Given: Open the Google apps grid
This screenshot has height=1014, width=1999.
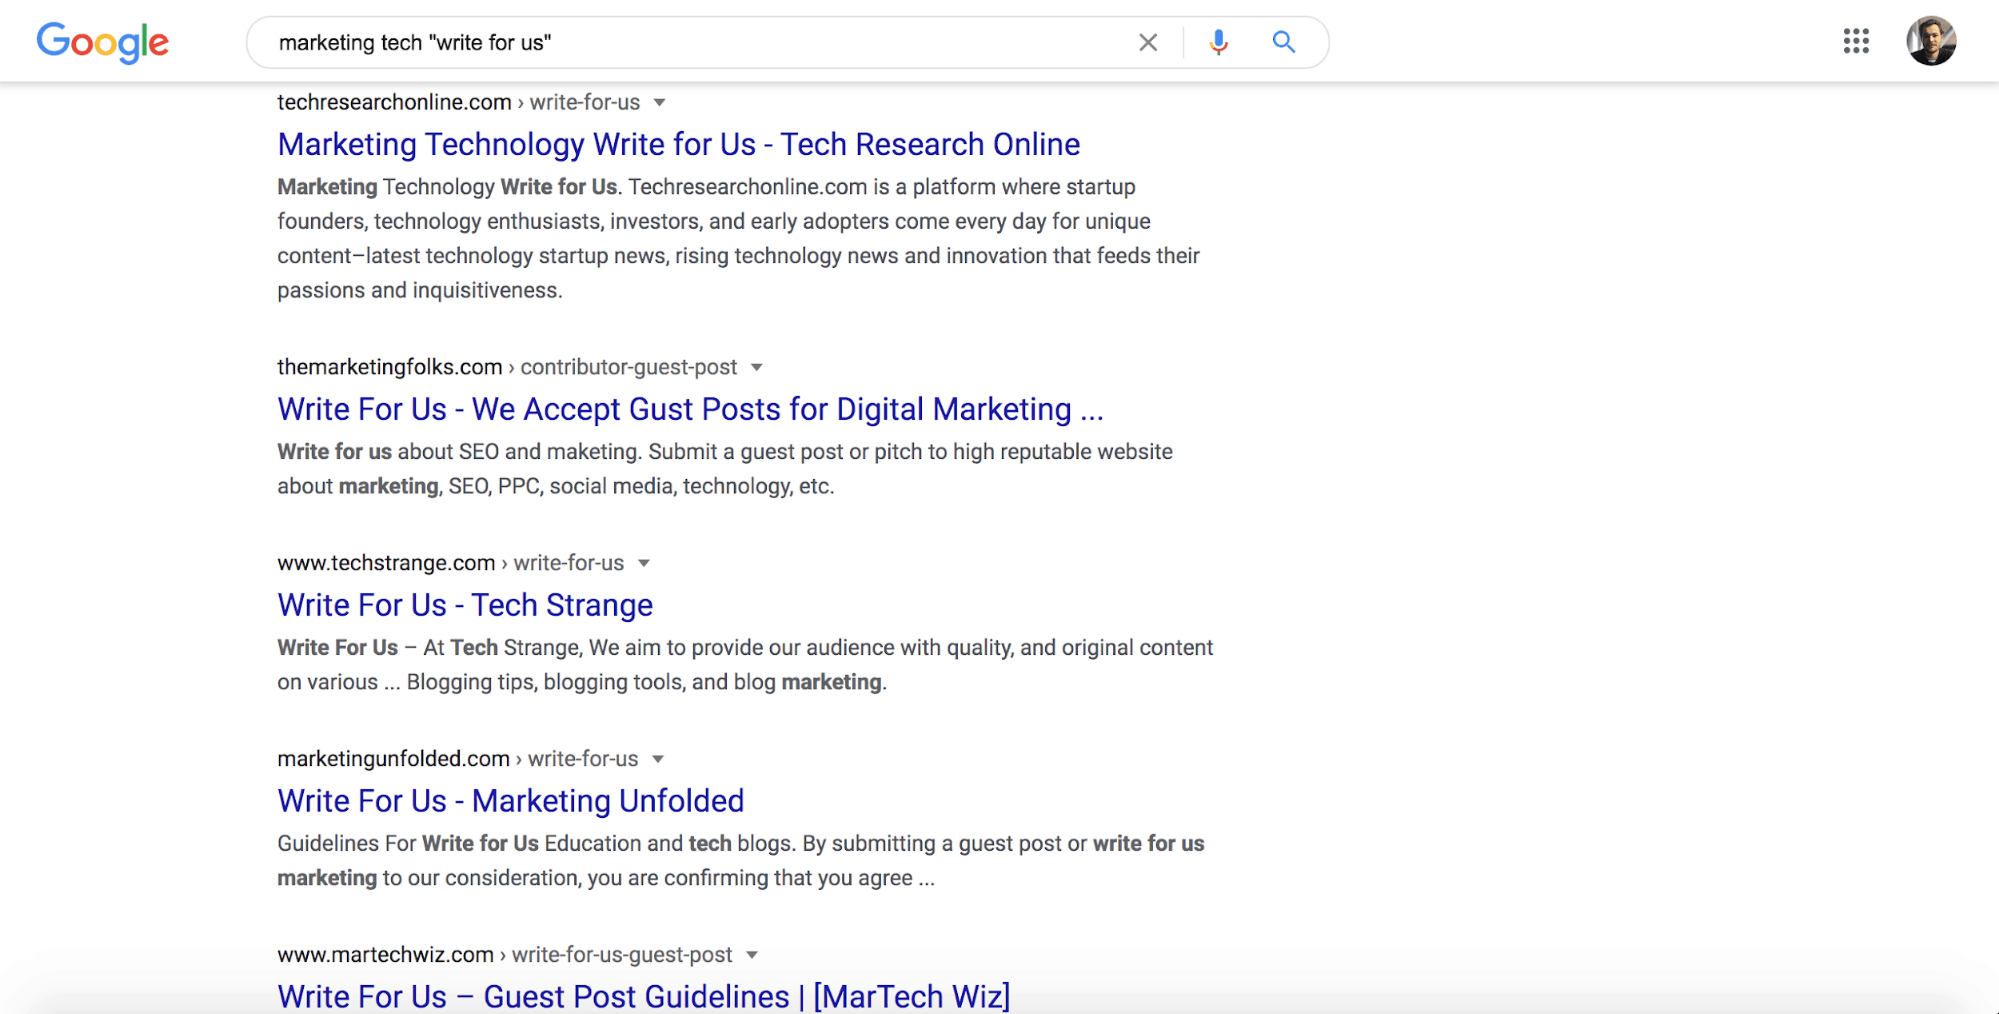Looking at the screenshot, I should (x=1856, y=41).
